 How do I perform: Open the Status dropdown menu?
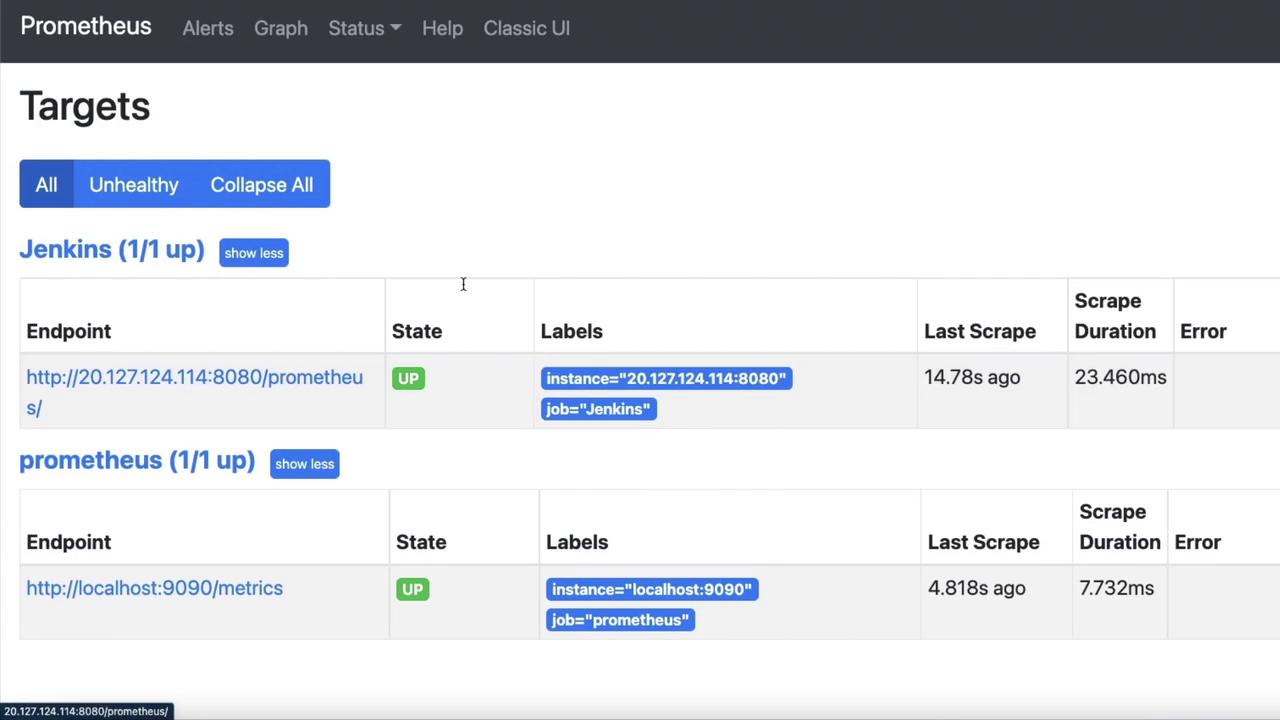(364, 28)
